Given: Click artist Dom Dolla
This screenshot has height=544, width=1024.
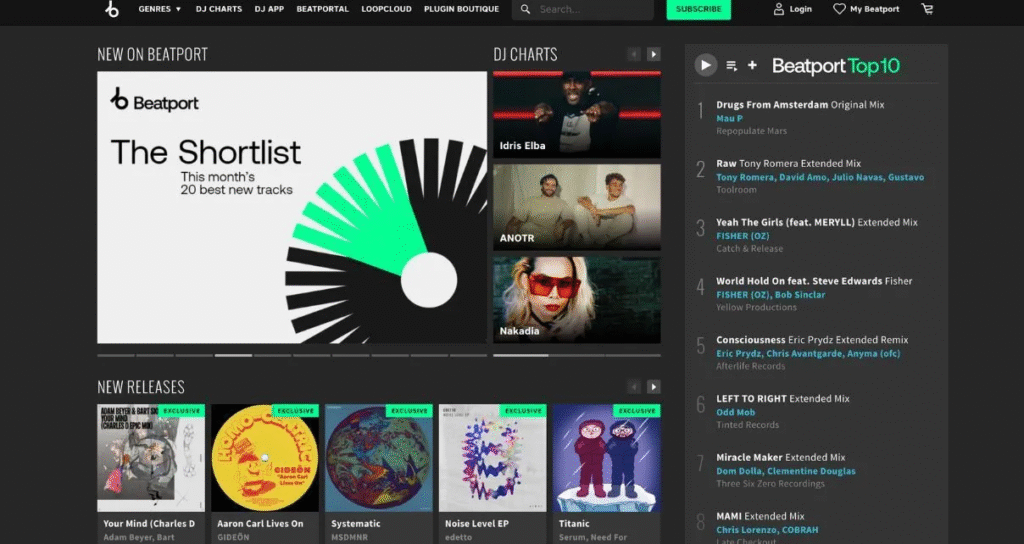Looking at the screenshot, I should click(x=739, y=471).
